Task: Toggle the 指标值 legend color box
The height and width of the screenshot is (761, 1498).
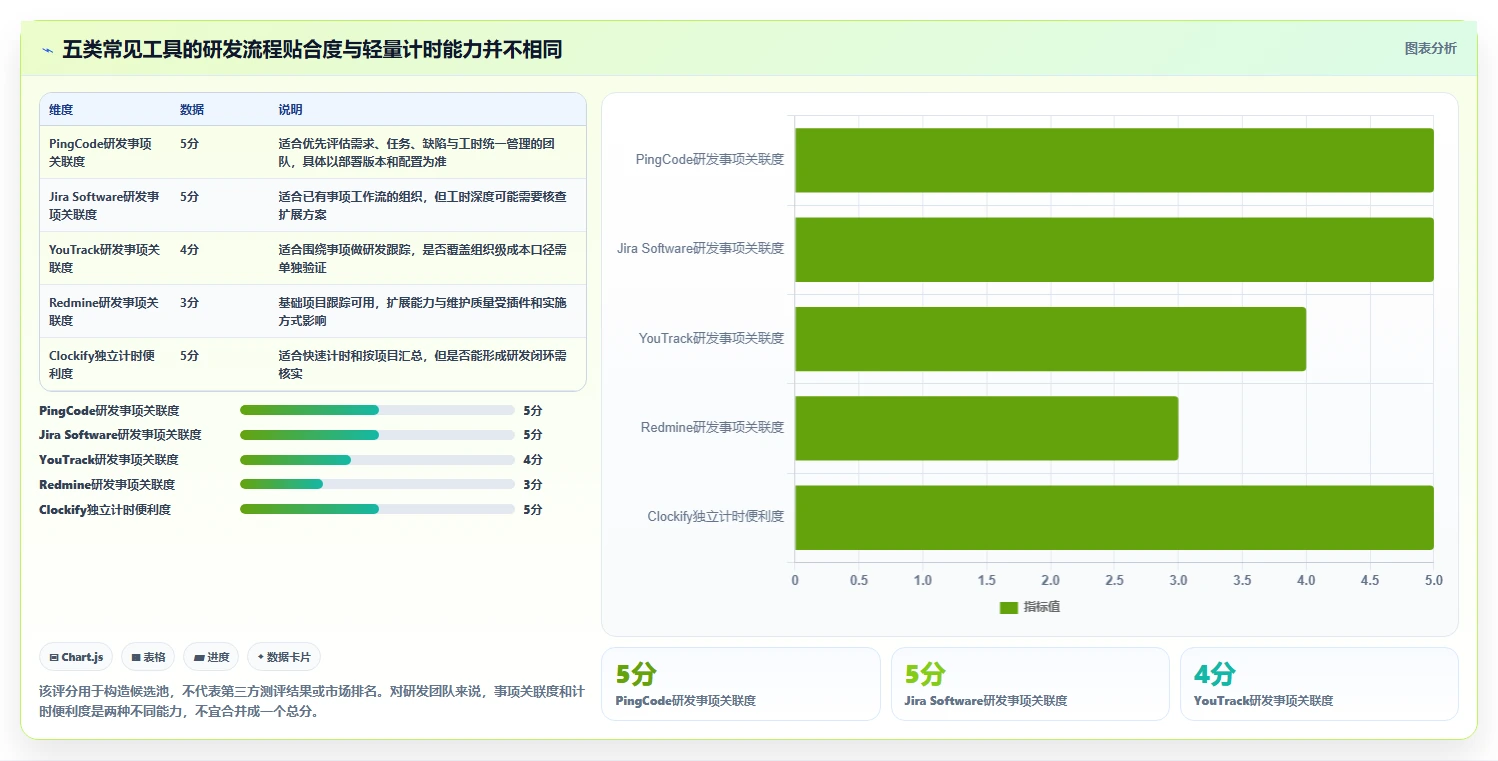Action: click(1008, 607)
